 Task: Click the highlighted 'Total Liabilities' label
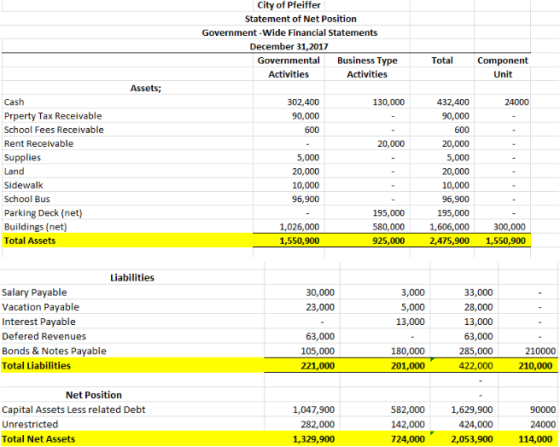pos(36,366)
